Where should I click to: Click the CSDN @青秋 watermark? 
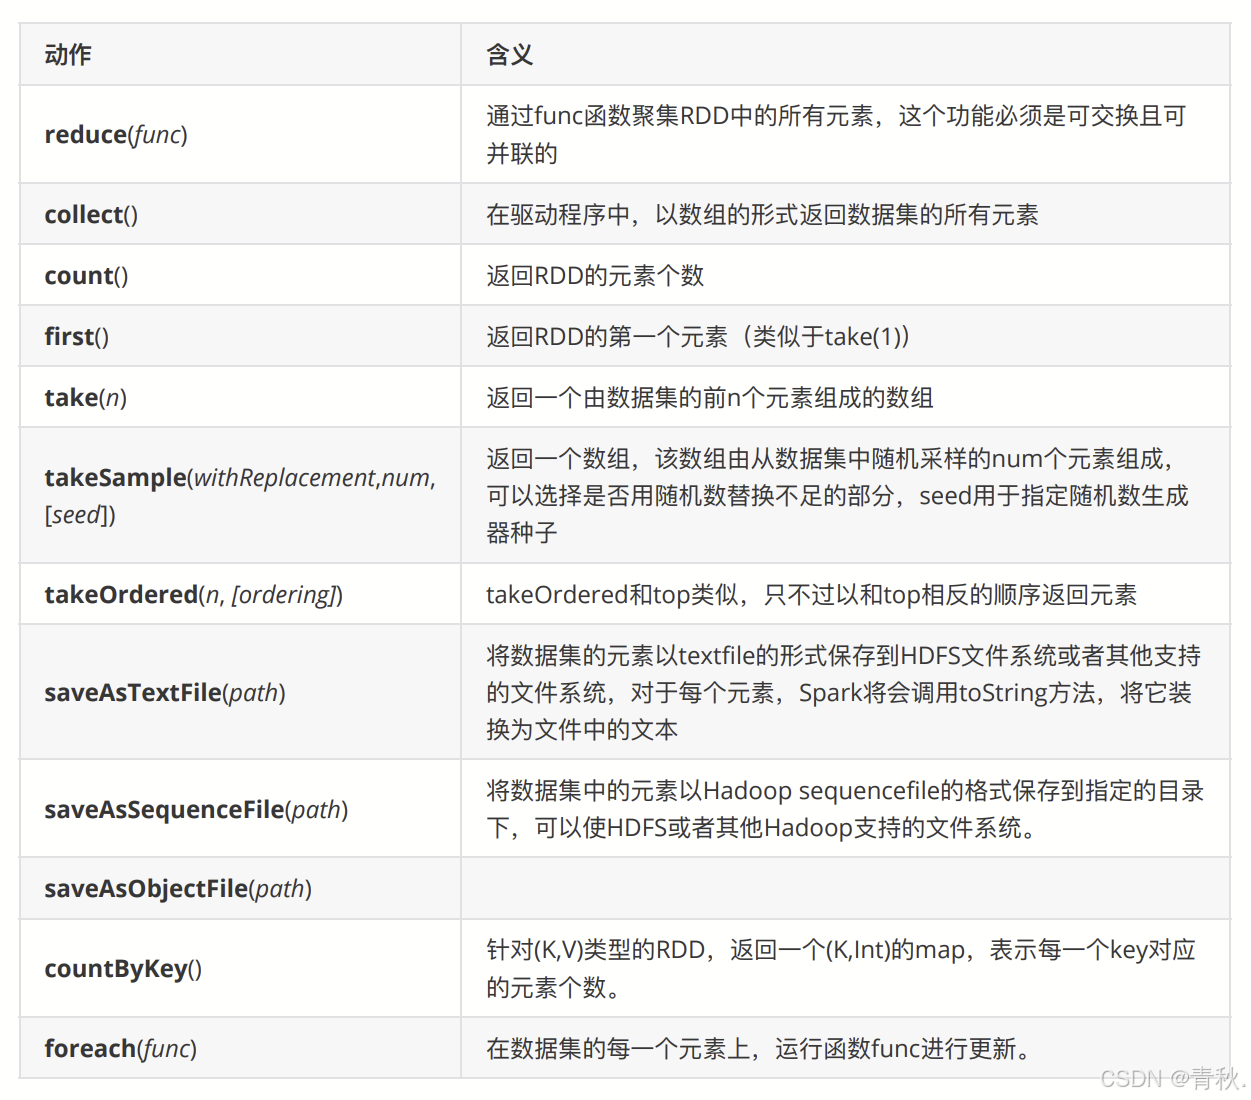(1171, 1078)
